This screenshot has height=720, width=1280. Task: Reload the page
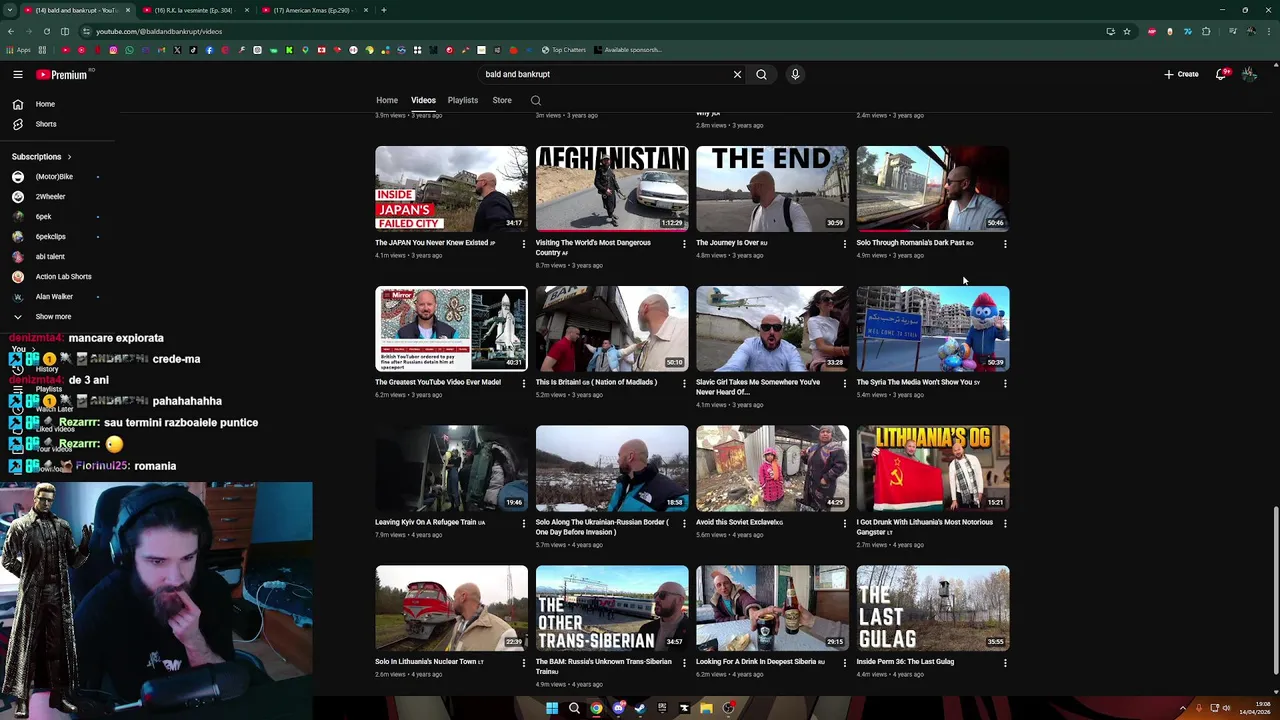tap(46, 31)
